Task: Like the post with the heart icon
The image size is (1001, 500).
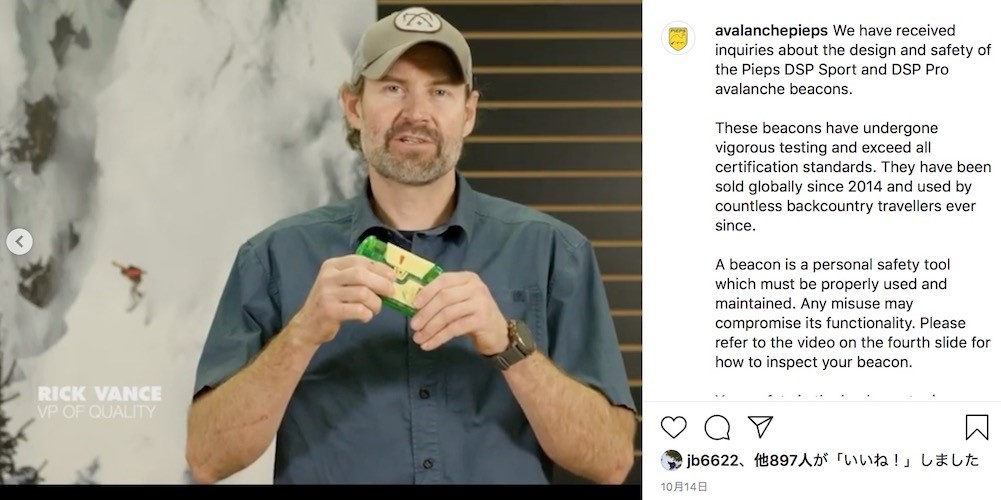Action: [674, 427]
